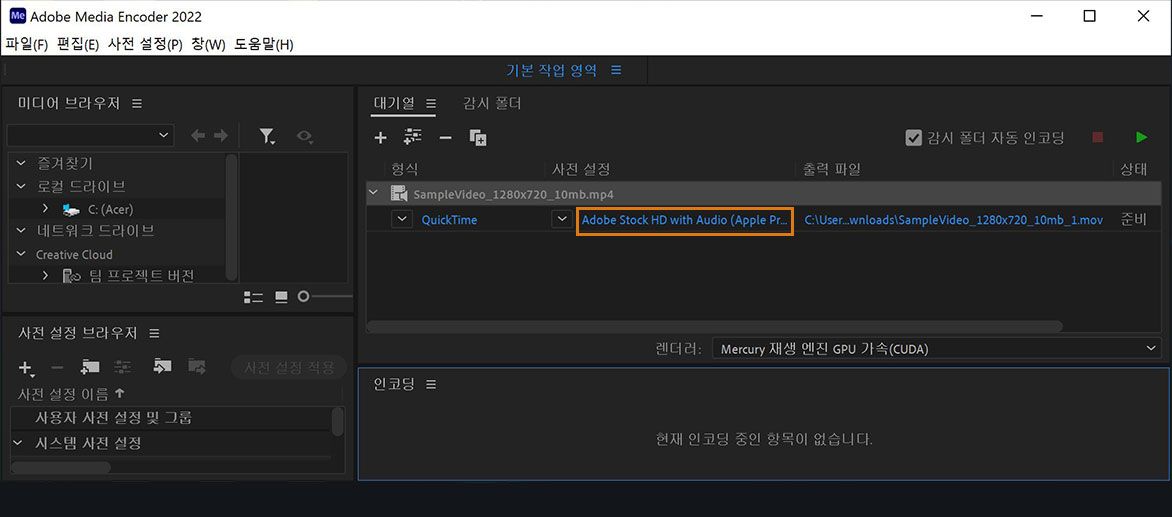Screen dimensions: 1172x517
Task: Toggle the watch folder auto-encode checkbox
Action: [x=913, y=137]
